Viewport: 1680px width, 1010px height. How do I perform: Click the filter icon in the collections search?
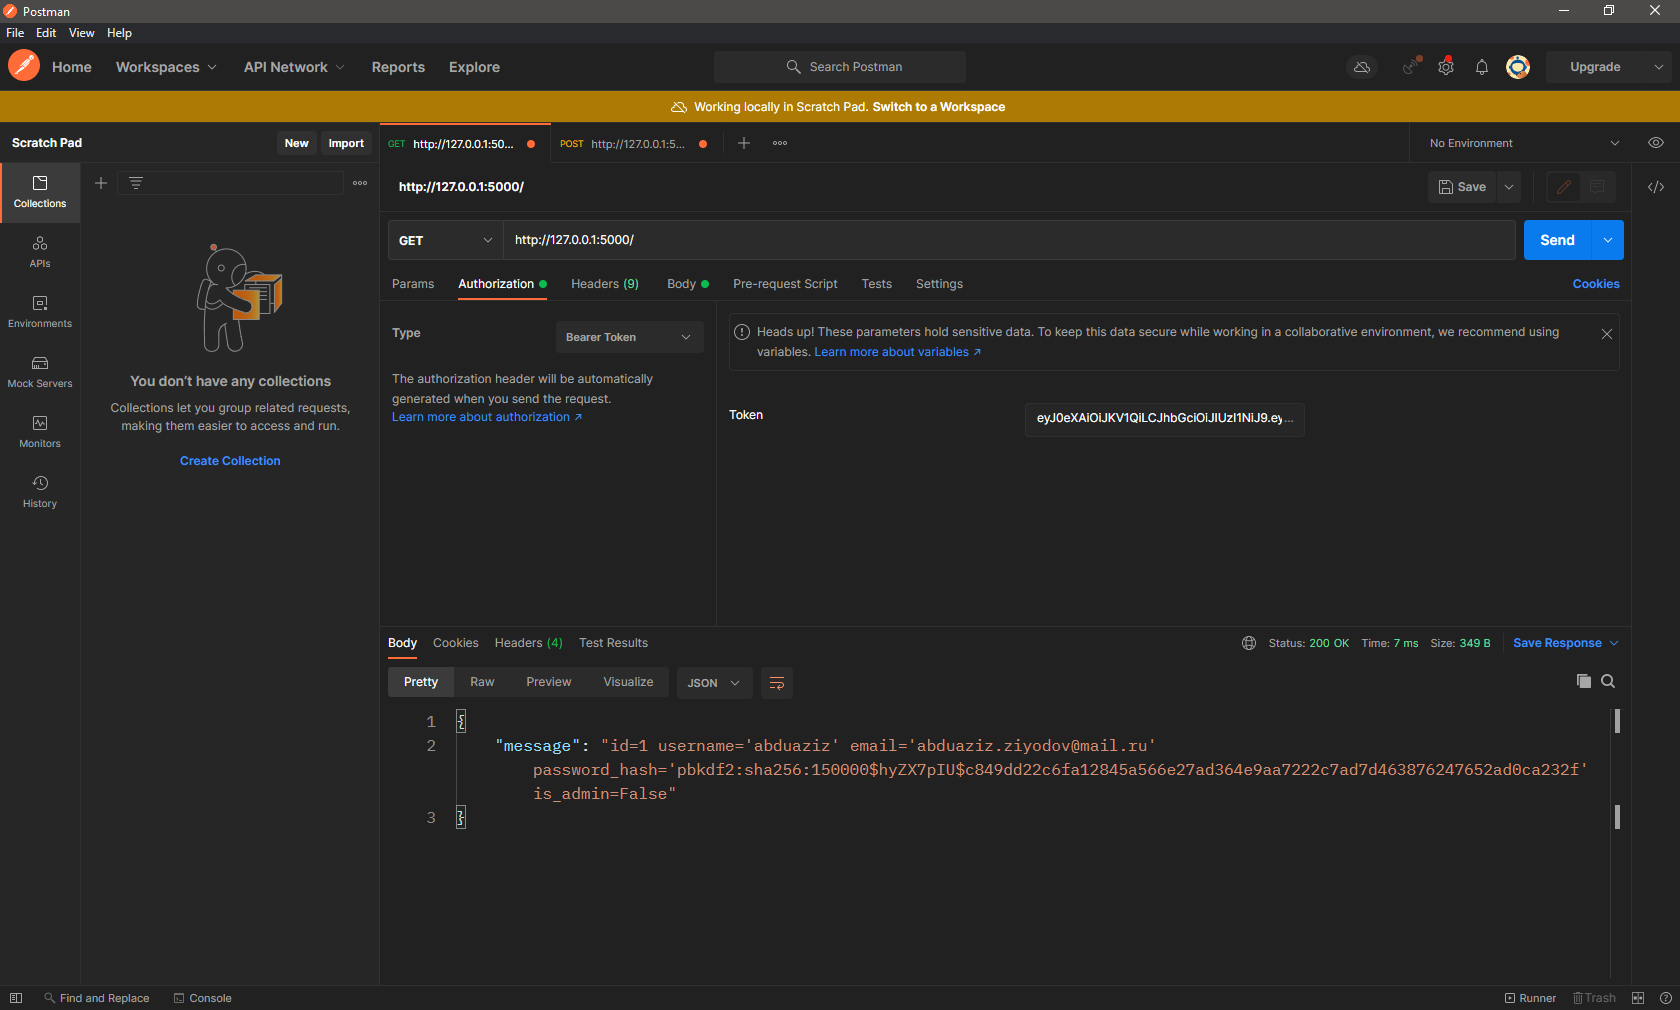tap(136, 183)
